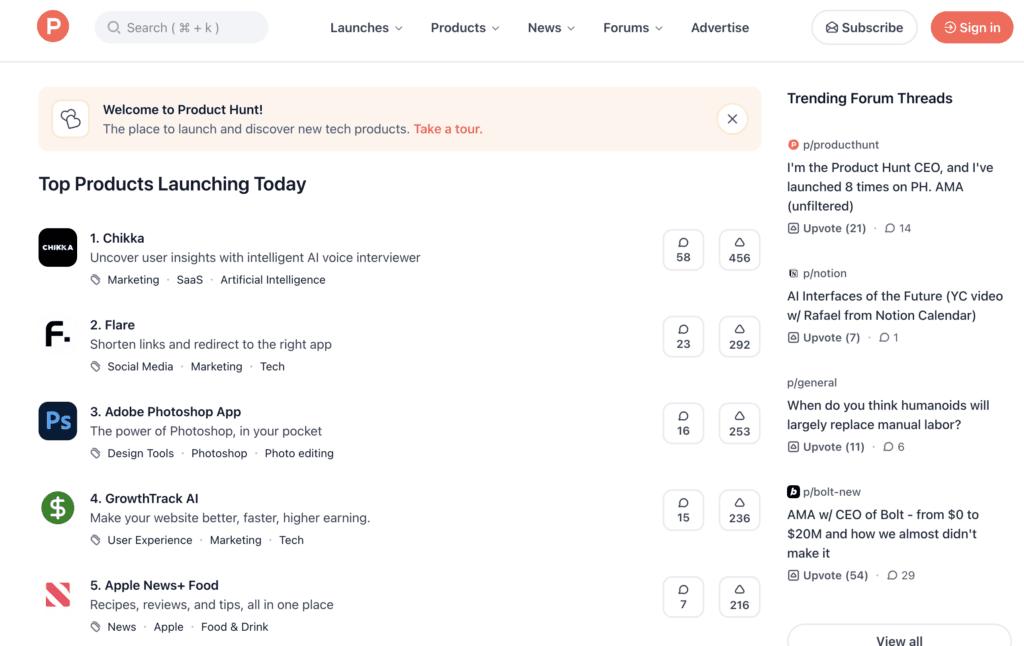Open comments for Adobe Photoshop App (16)
Viewport: 1024px width, 646px height.
[x=683, y=423]
